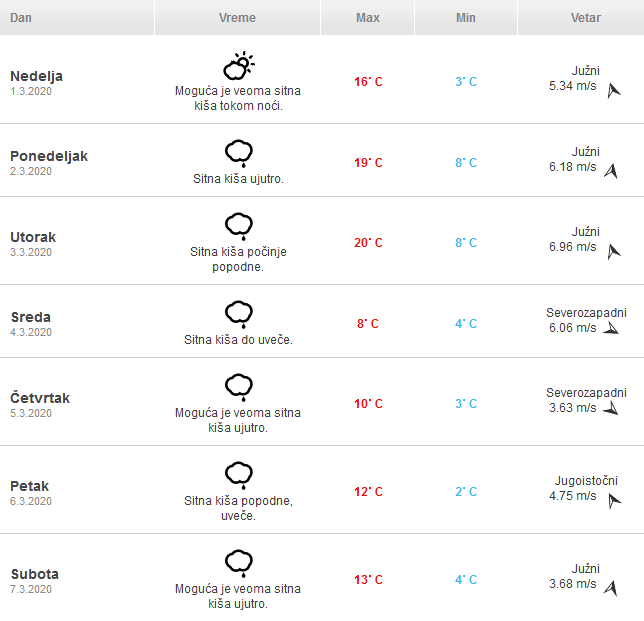Click Petak southeast wind arrow icon
The image size is (644, 621).
point(614,499)
